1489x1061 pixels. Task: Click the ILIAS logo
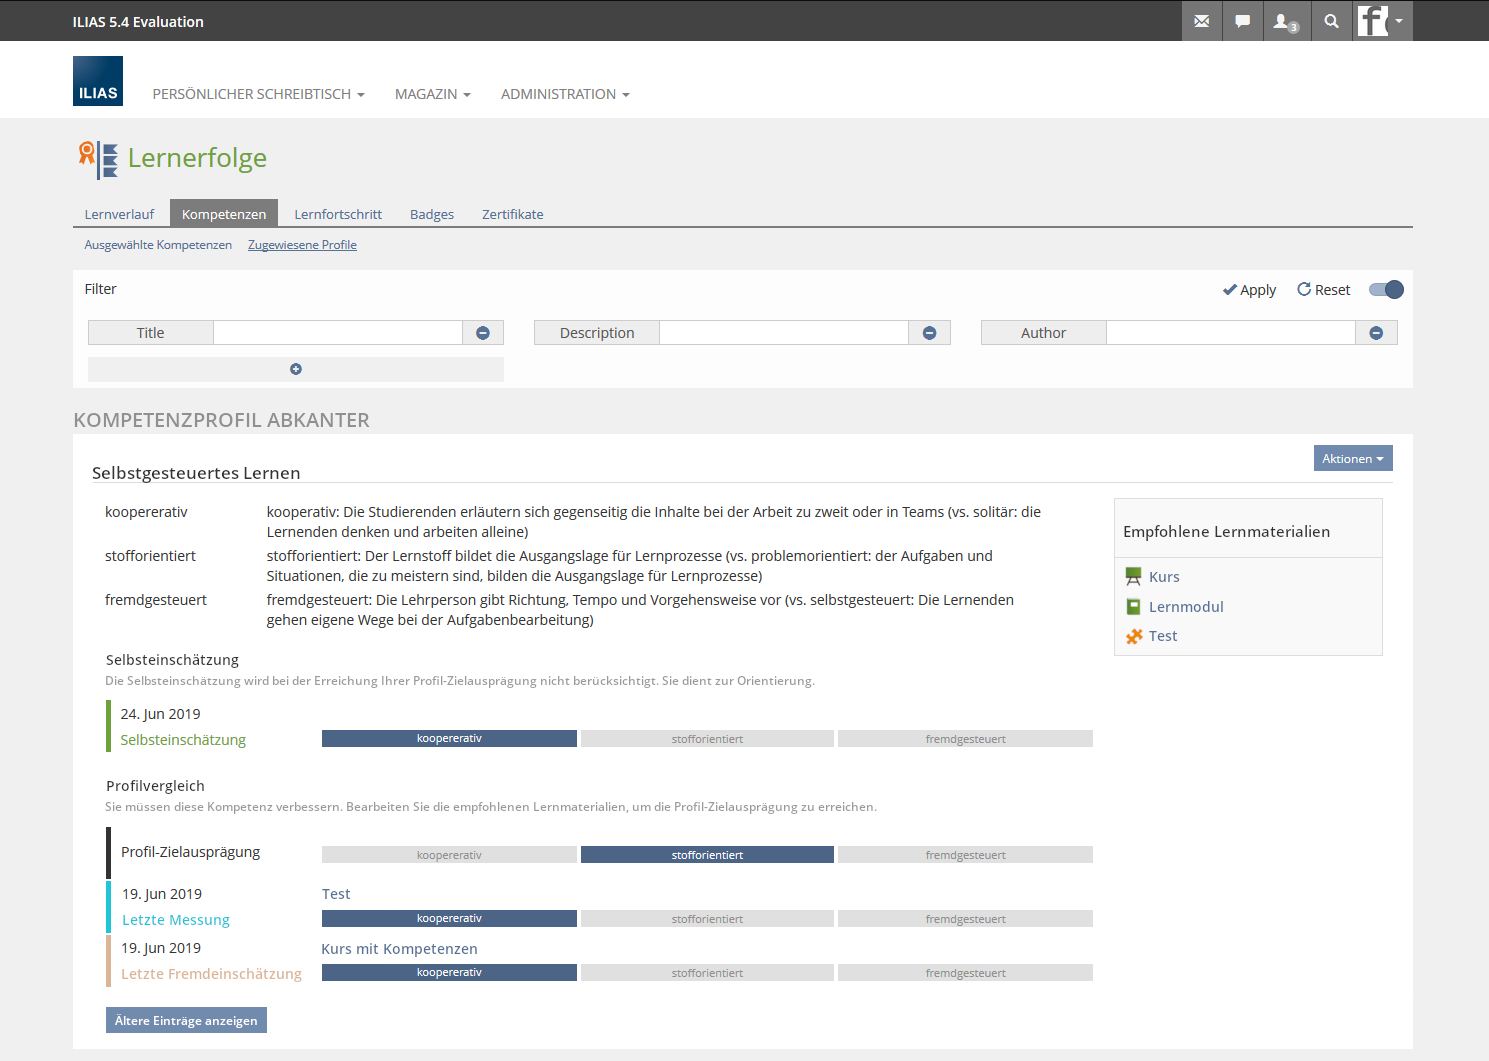click(98, 81)
